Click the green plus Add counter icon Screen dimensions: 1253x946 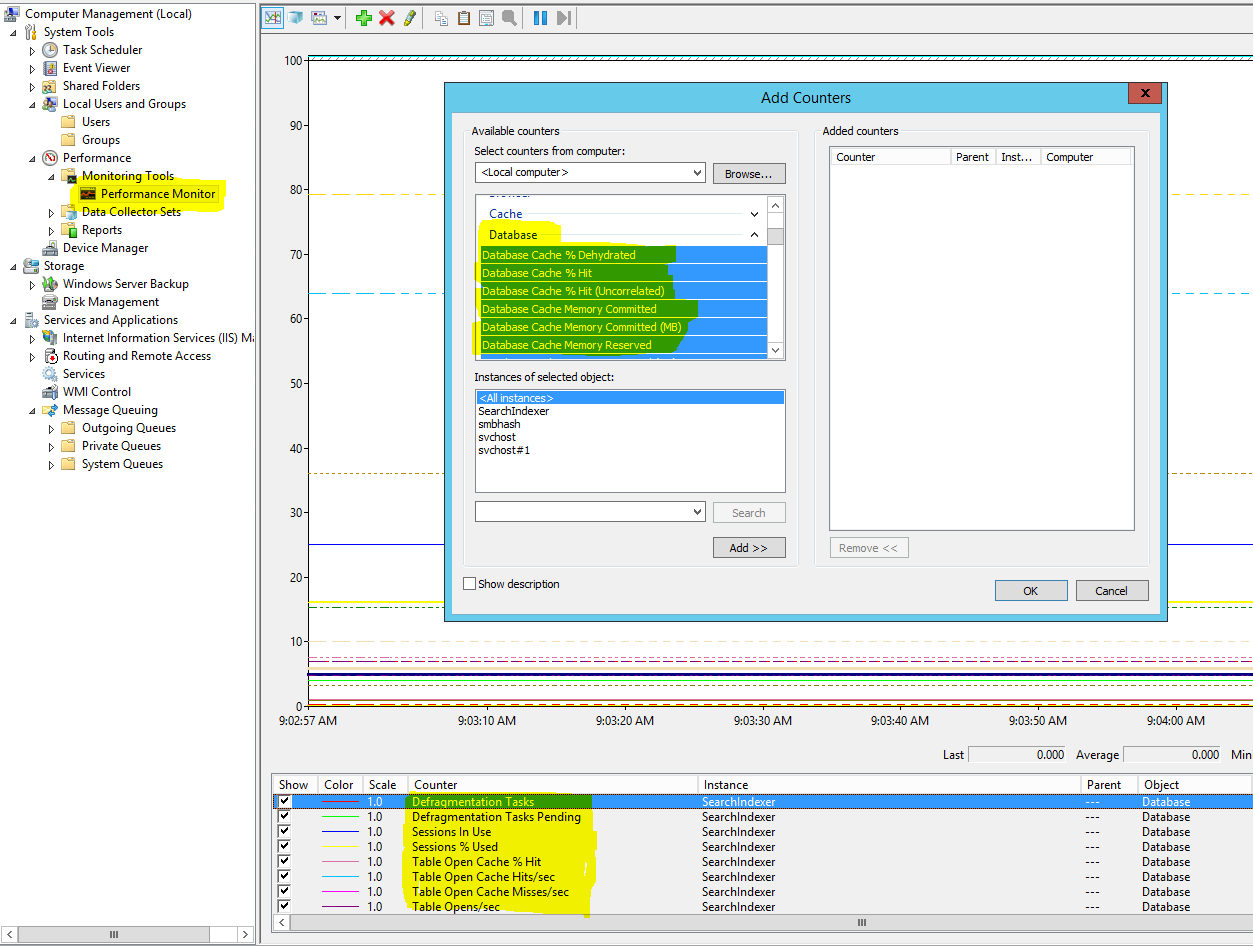364,18
